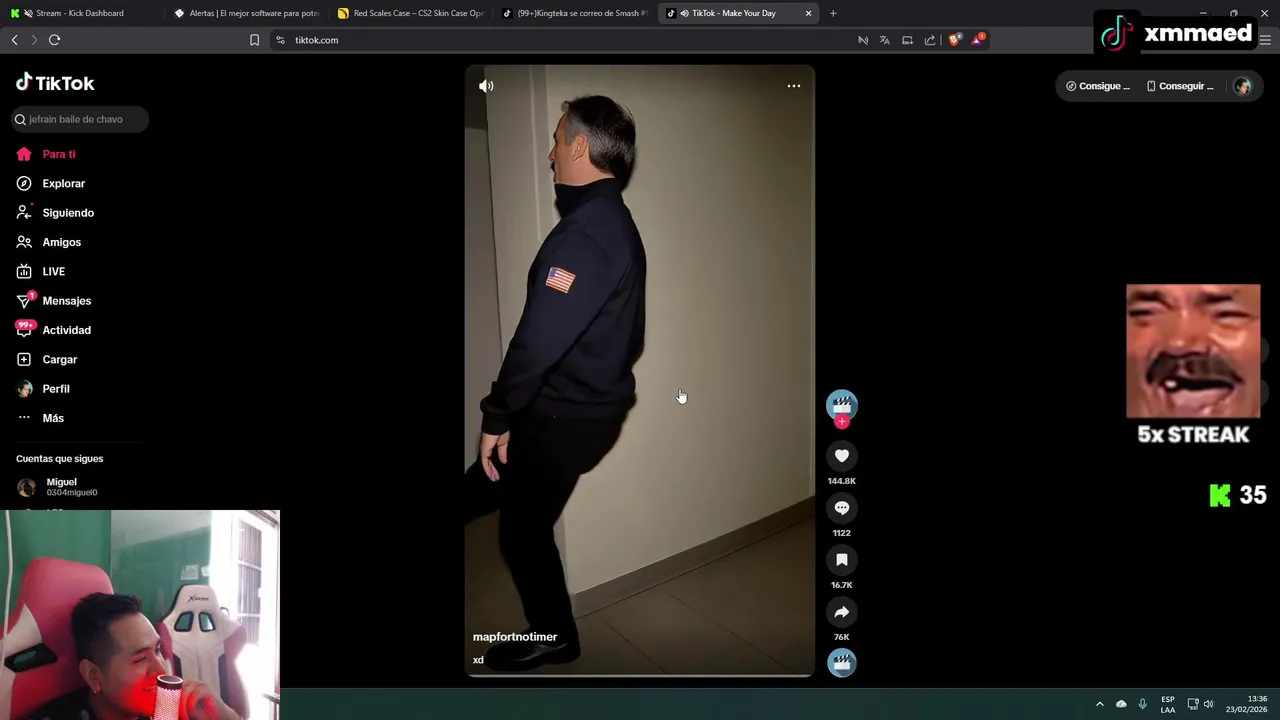
Task: Save the video with the bookmark icon
Action: coord(842,560)
